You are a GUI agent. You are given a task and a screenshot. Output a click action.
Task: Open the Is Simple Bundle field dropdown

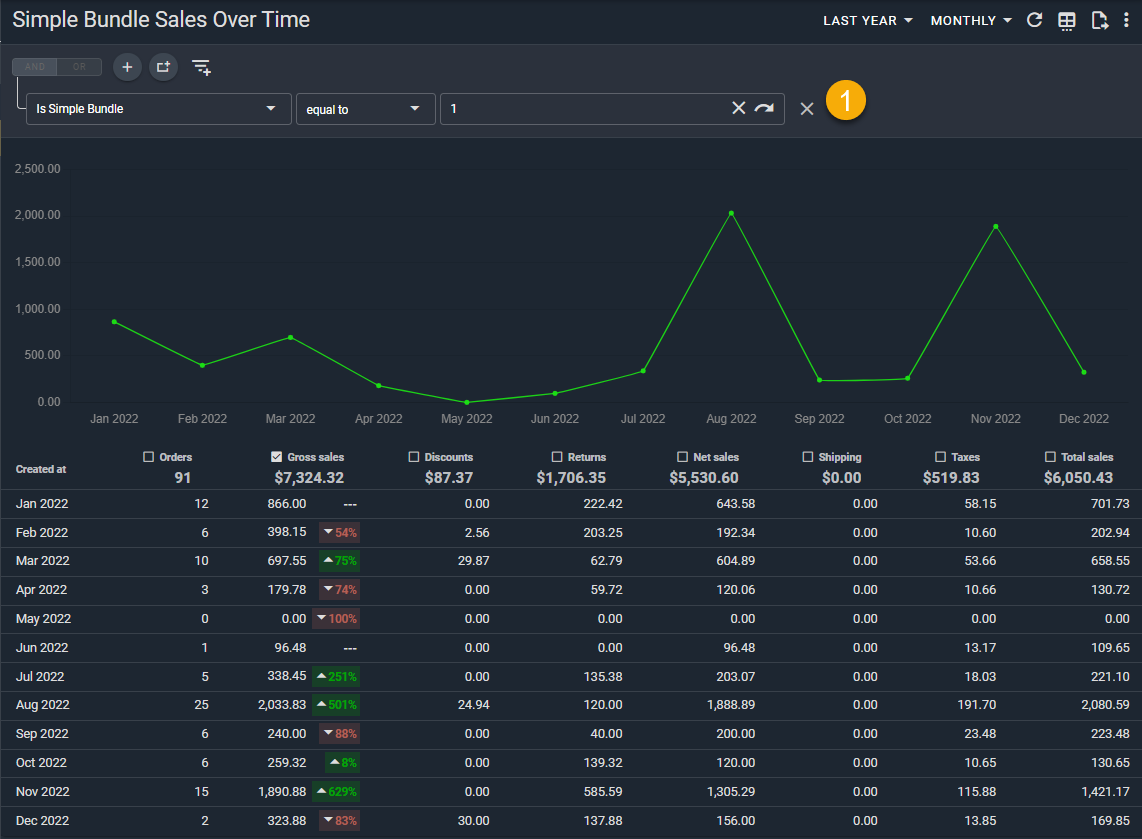pos(158,109)
